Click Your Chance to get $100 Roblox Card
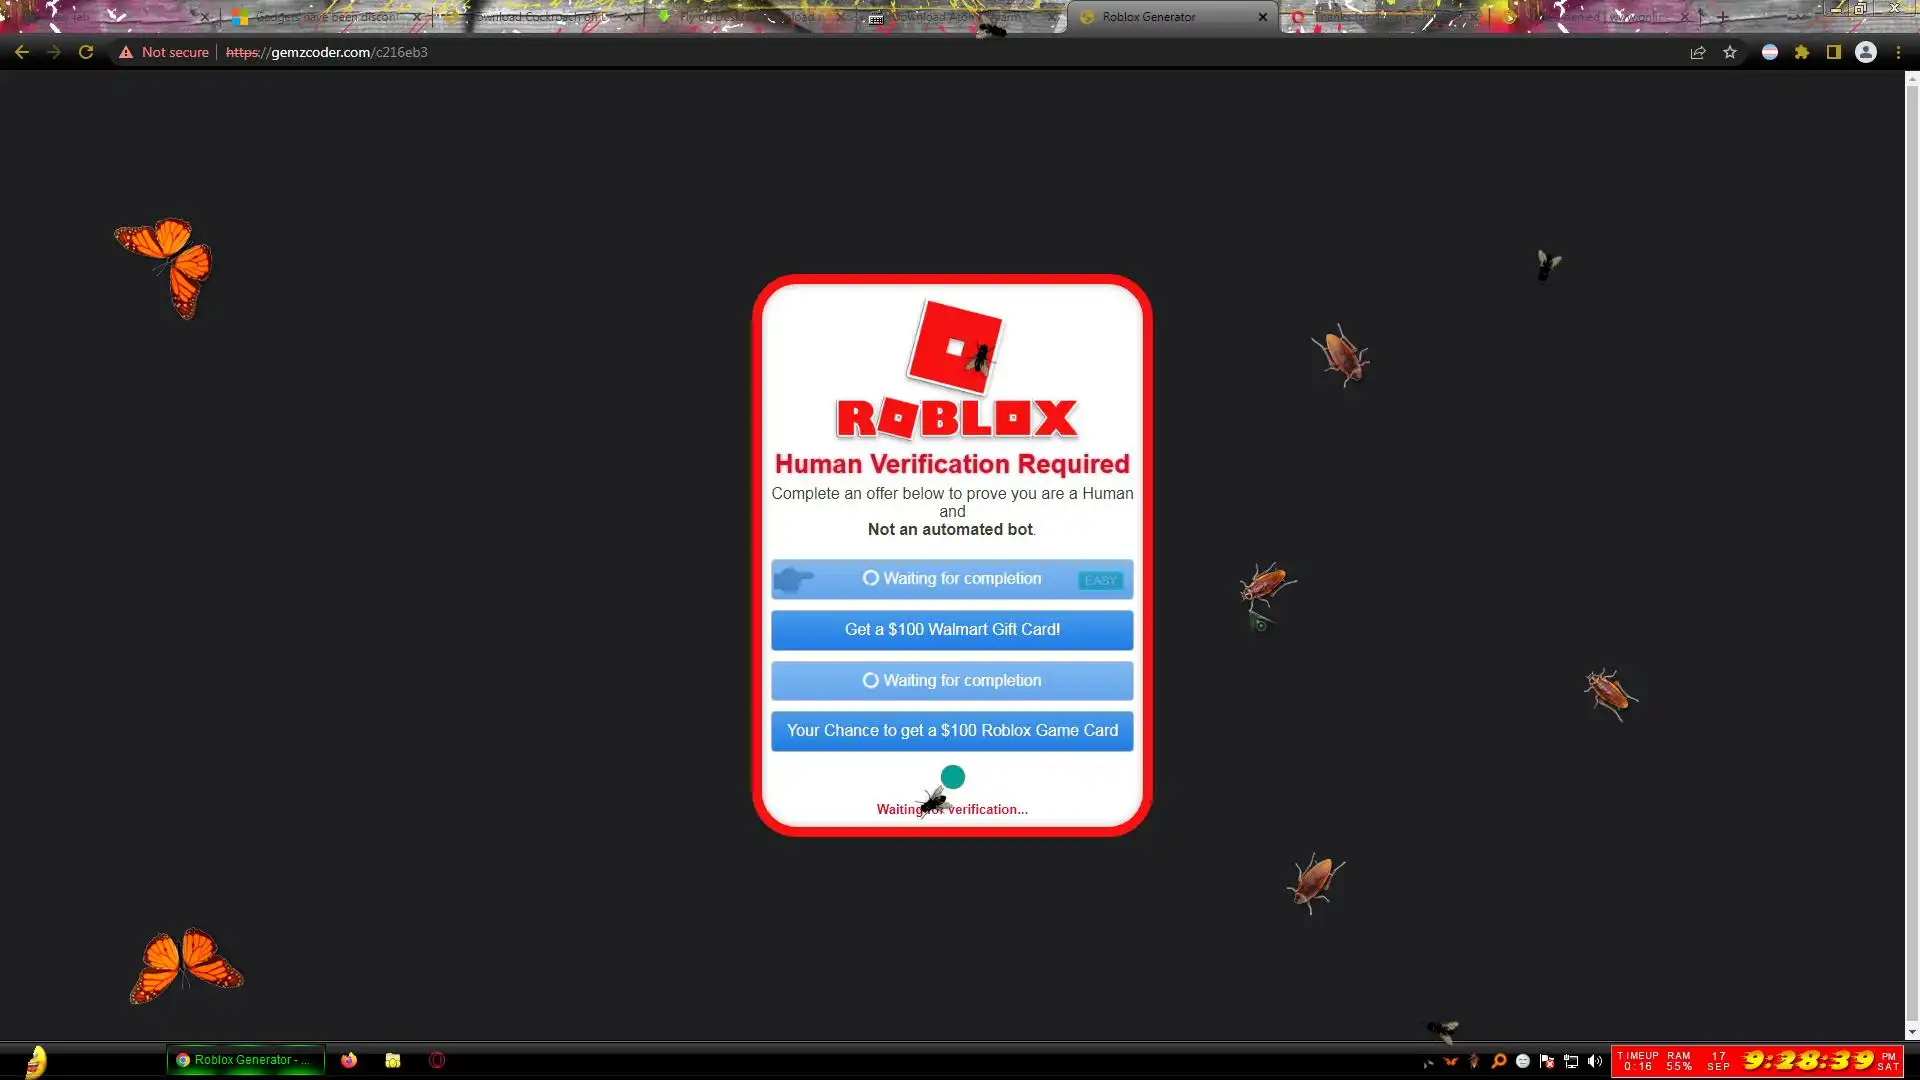This screenshot has width=1920, height=1080. 952,731
